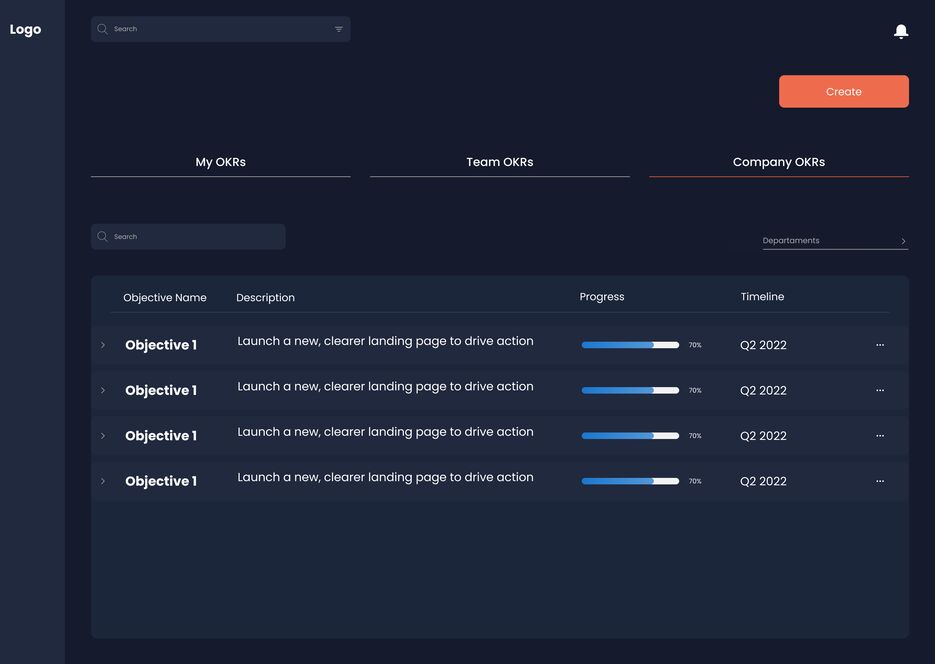This screenshot has width=935, height=664.
Task: Click the Progress column header
Action: [x=602, y=296]
